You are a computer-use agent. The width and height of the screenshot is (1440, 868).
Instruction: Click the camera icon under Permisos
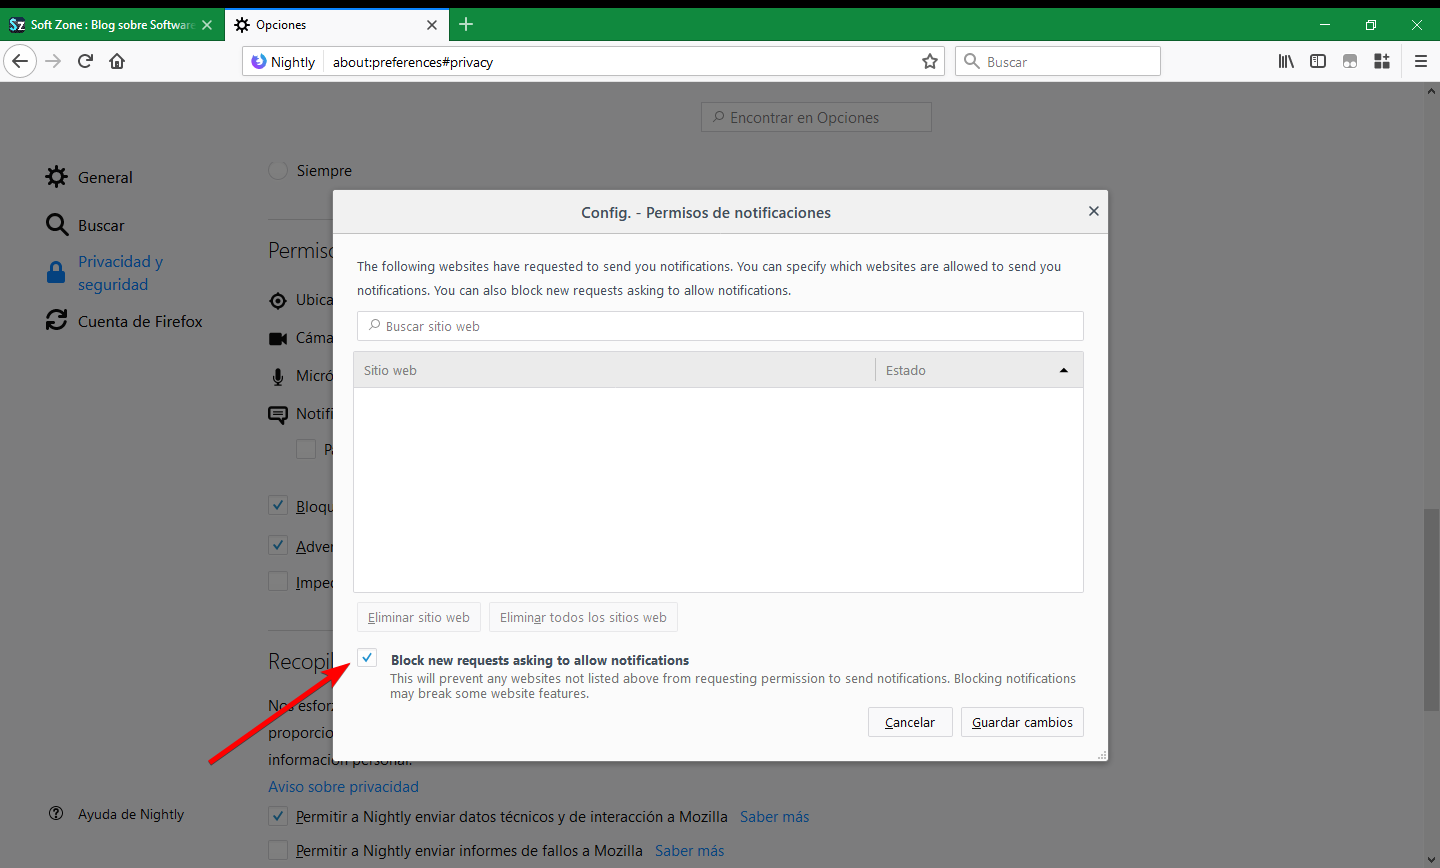278,338
